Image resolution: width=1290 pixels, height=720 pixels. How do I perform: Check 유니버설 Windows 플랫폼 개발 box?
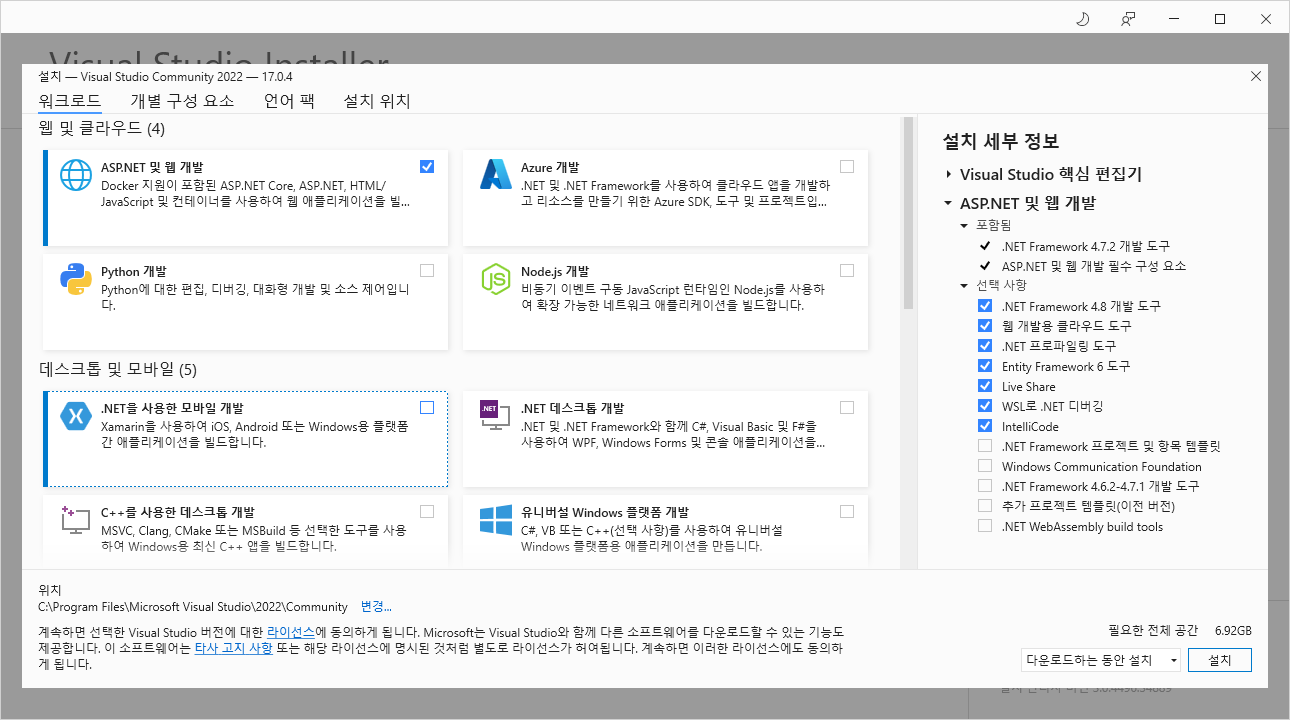pyautogui.click(x=848, y=511)
